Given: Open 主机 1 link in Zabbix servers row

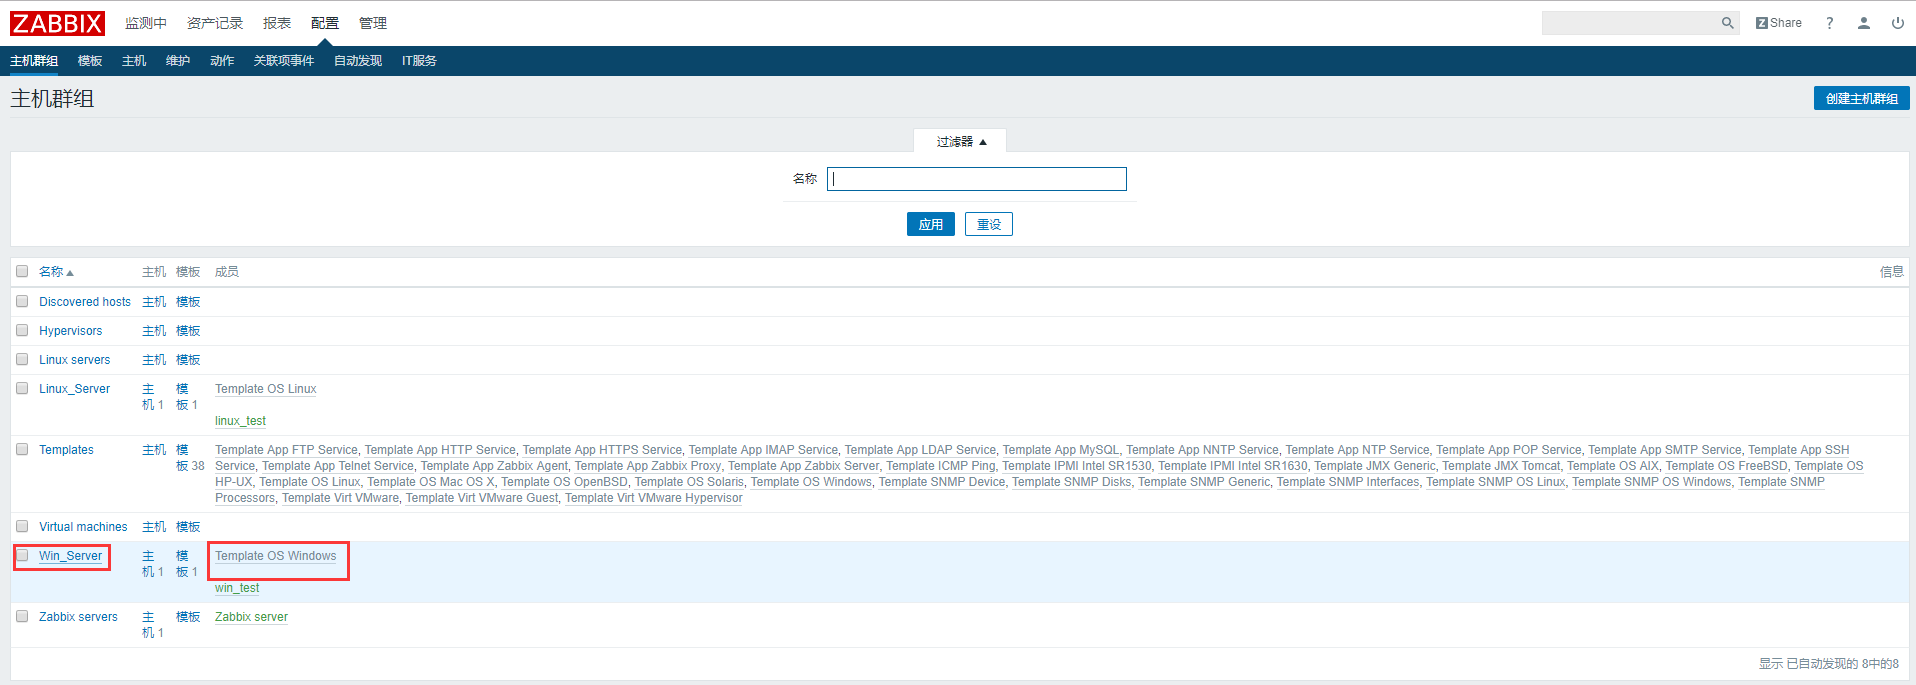Looking at the screenshot, I should click(152, 625).
